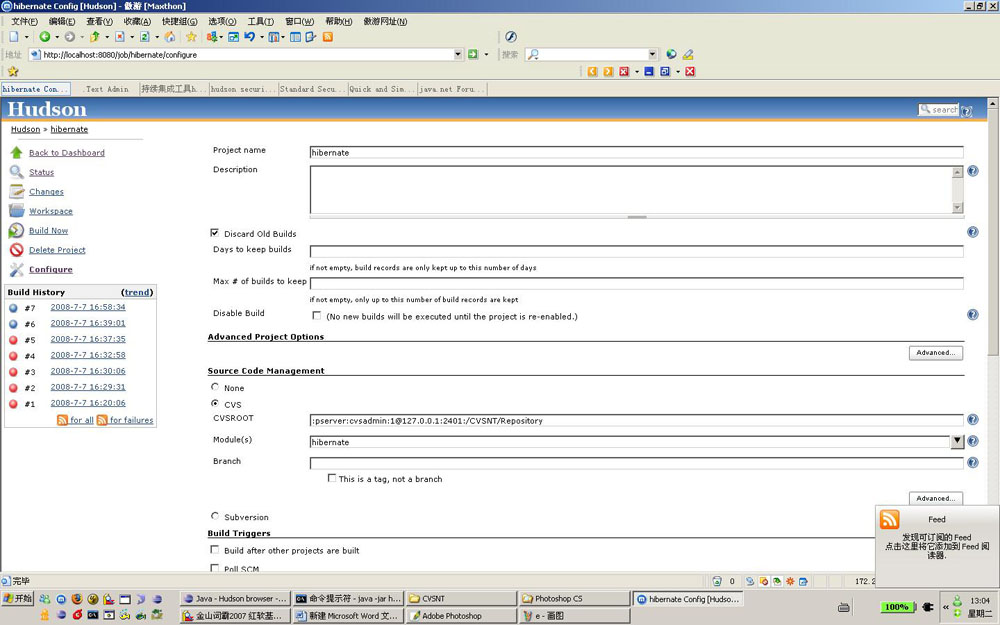The height and width of the screenshot is (625, 1000).
Task: Click the Advanced button below the Branch field
Action: (x=936, y=498)
